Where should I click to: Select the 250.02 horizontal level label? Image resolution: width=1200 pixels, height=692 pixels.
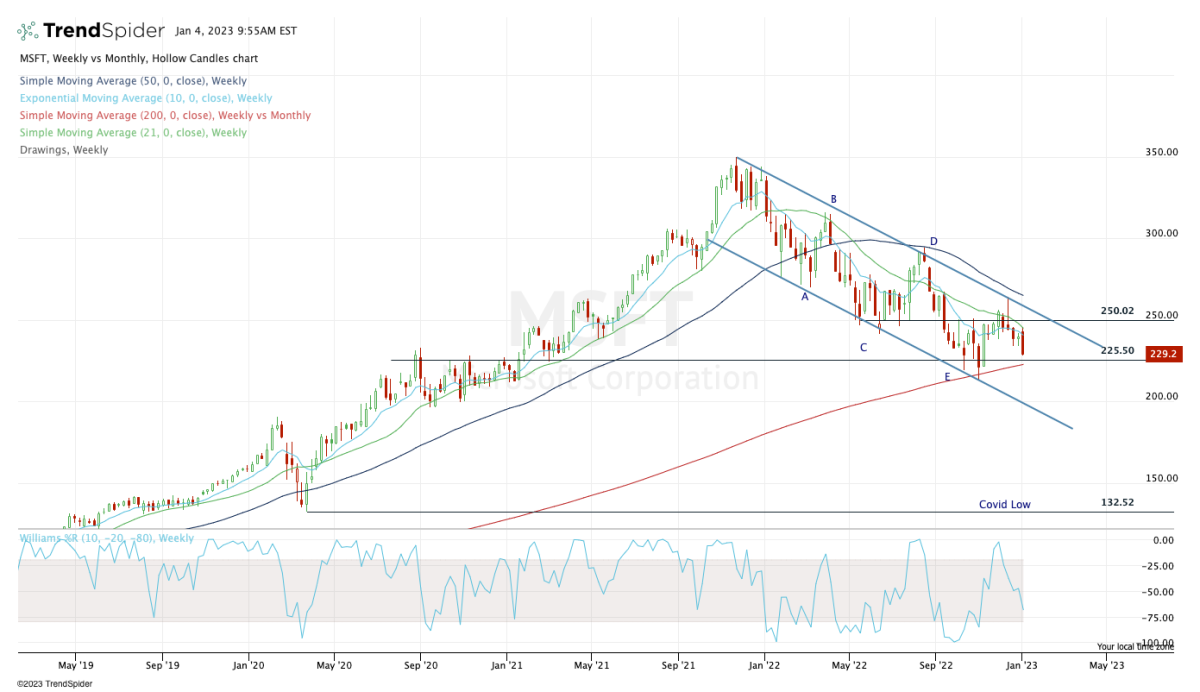[1116, 311]
